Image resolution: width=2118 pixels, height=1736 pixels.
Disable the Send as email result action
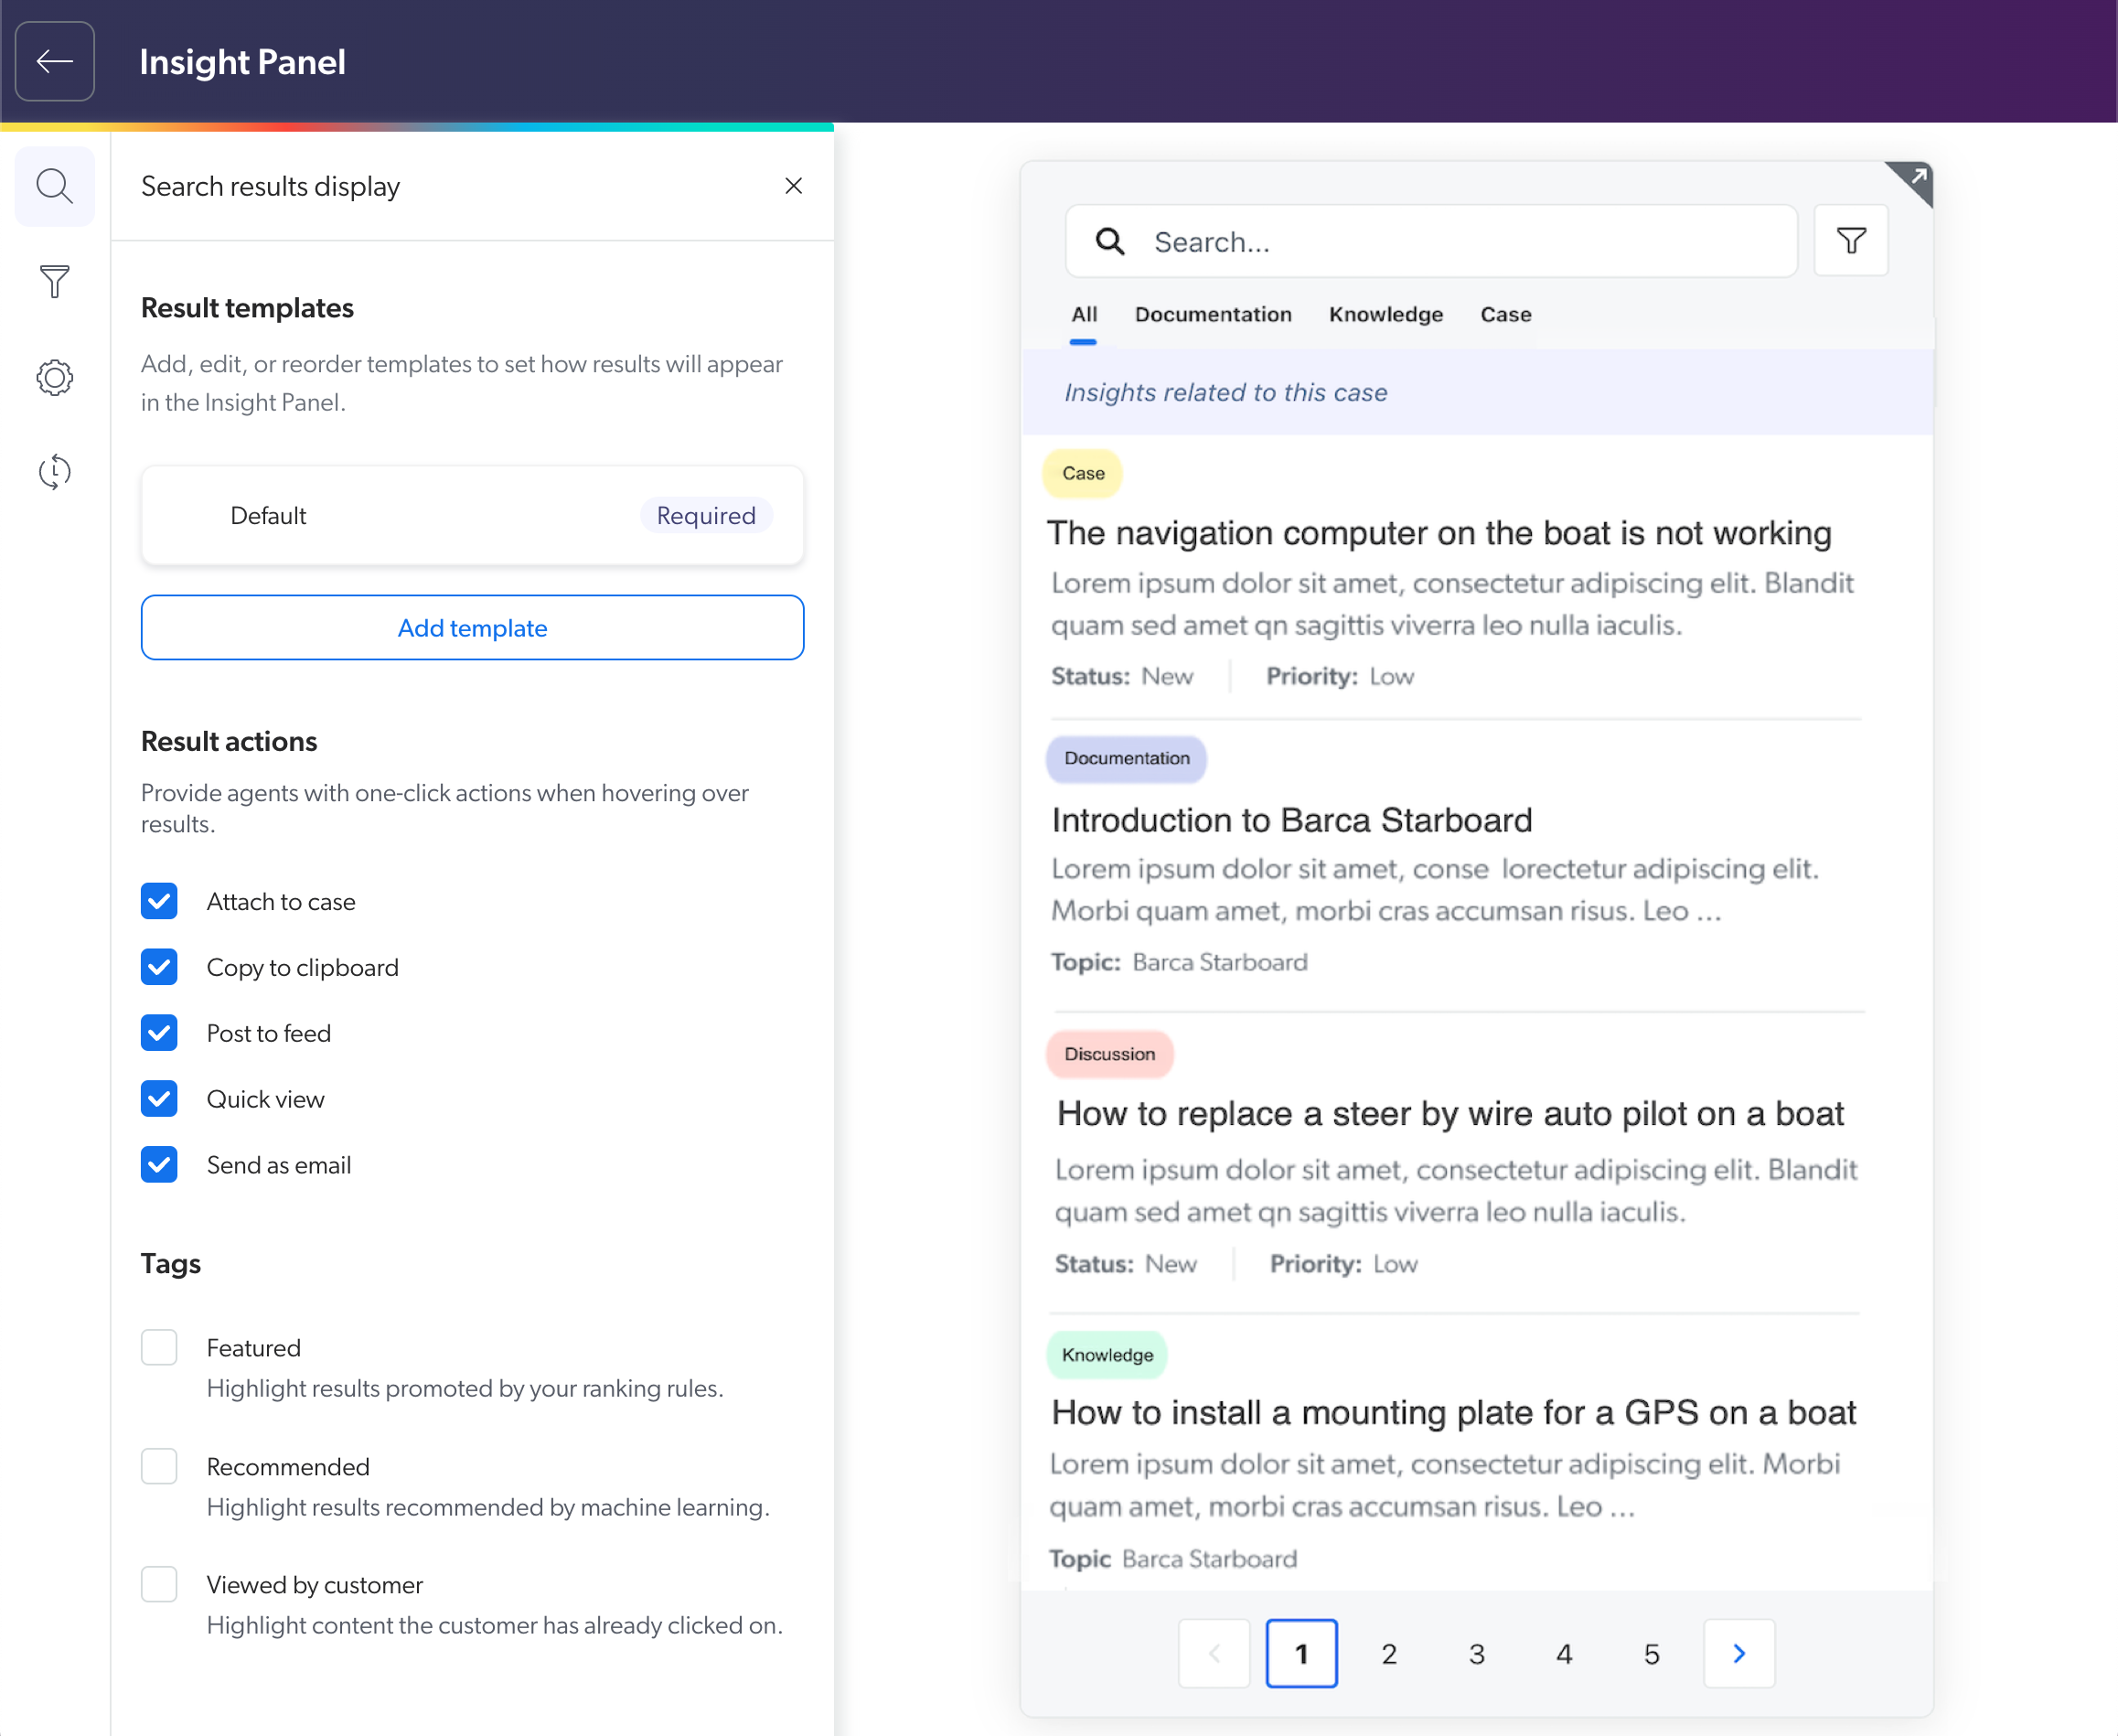pyautogui.click(x=158, y=1164)
